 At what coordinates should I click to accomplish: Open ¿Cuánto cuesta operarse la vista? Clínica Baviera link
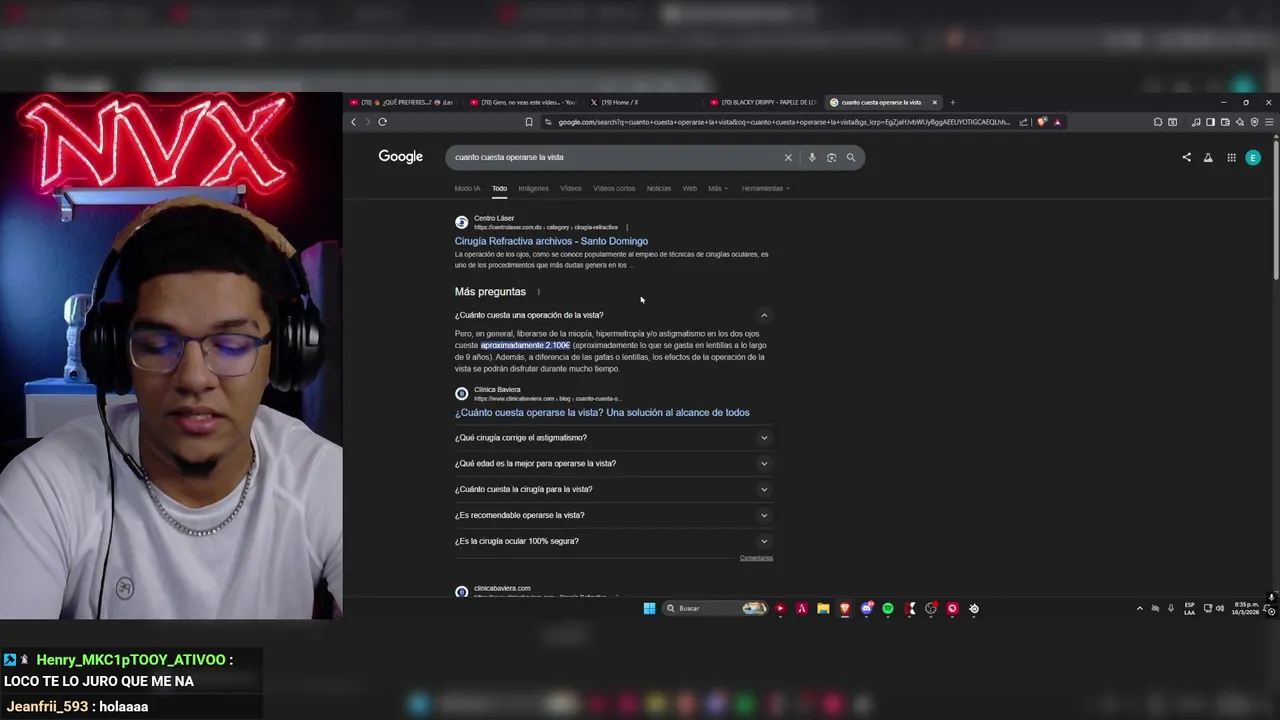pos(602,412)
